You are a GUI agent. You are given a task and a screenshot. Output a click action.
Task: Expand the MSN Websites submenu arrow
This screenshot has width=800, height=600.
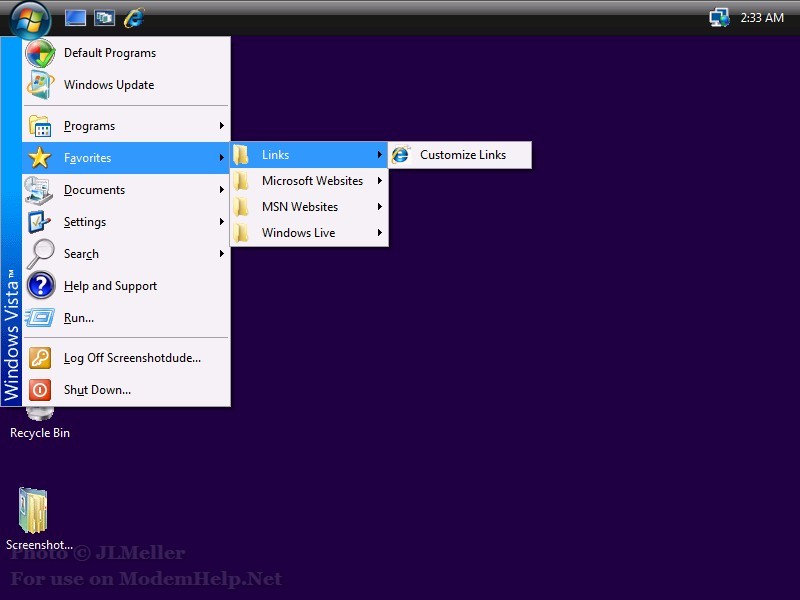[x=380, y=207]
